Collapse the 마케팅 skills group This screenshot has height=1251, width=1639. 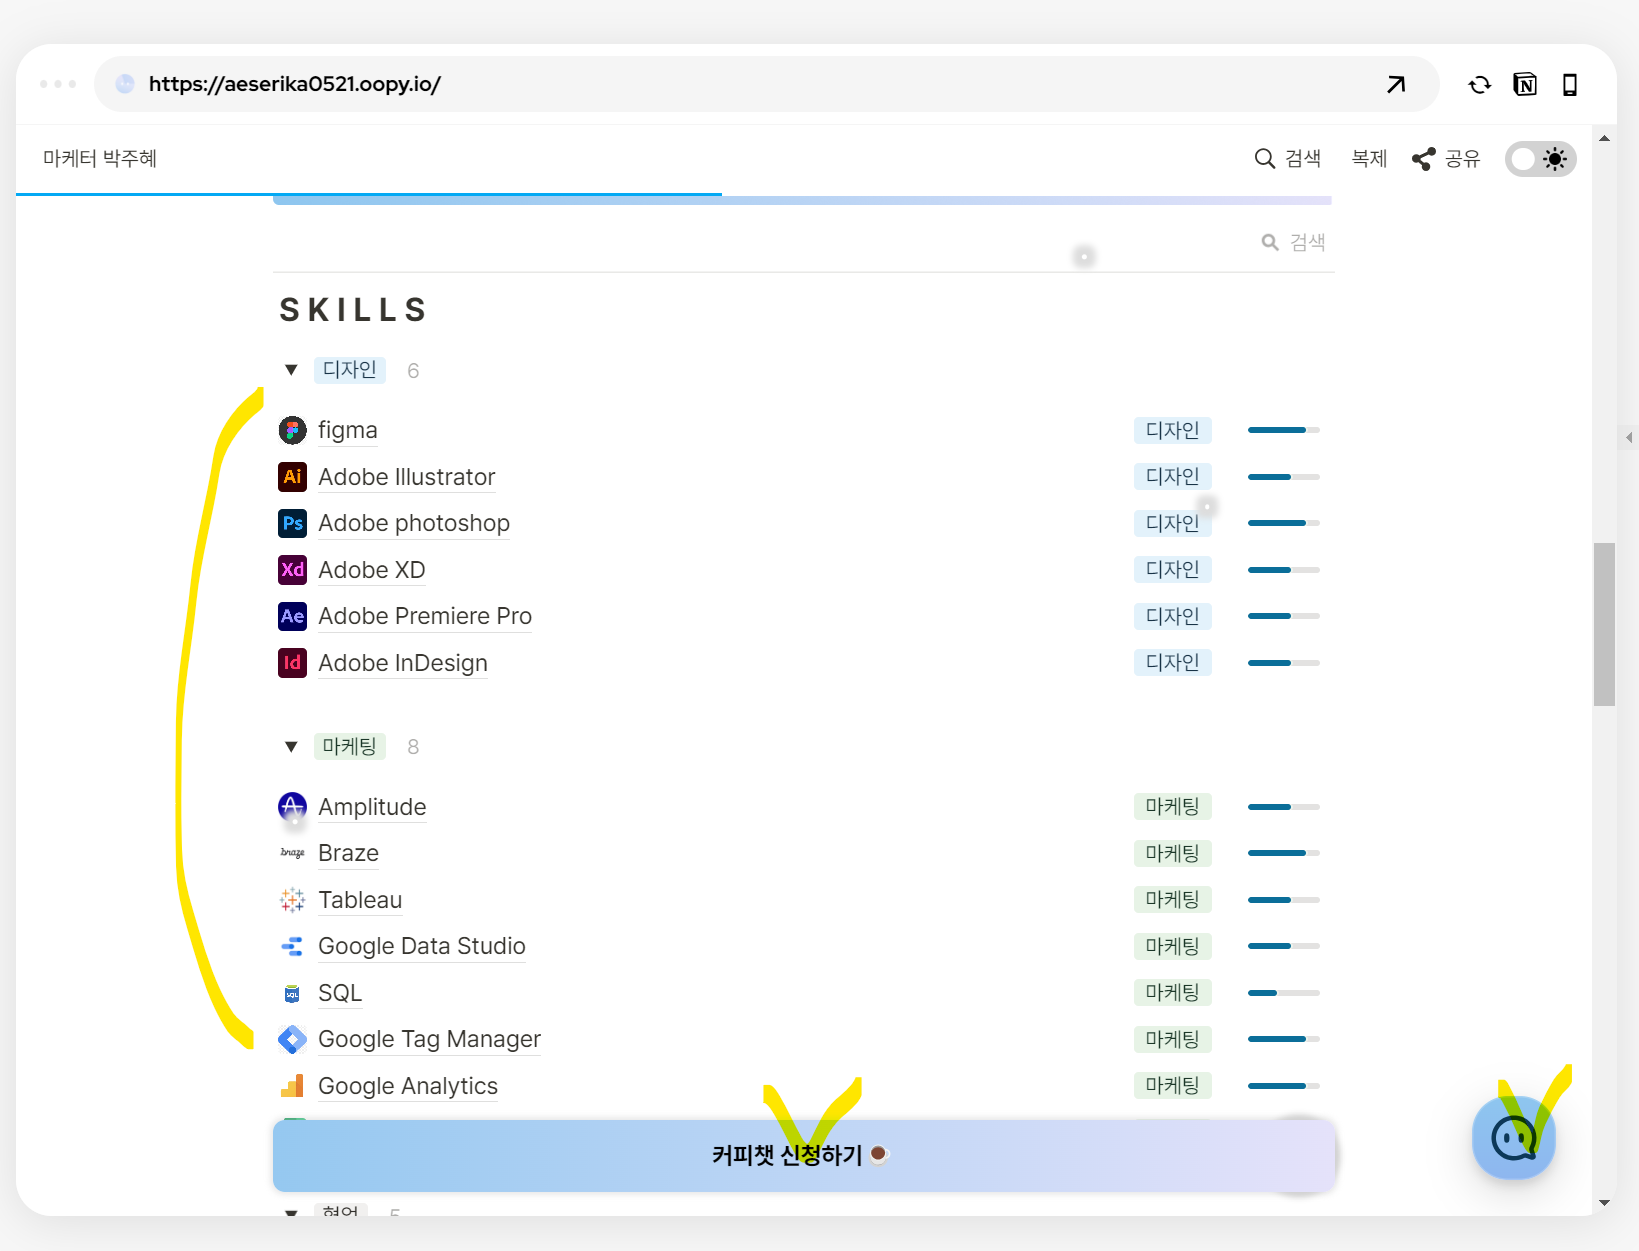[x=291, y=747]
